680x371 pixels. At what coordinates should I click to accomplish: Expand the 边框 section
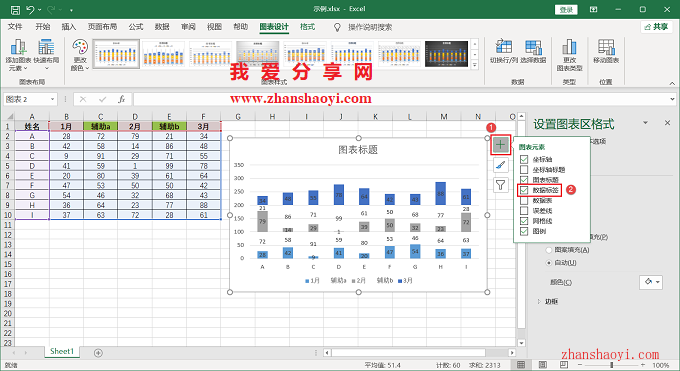coord(539,302)
